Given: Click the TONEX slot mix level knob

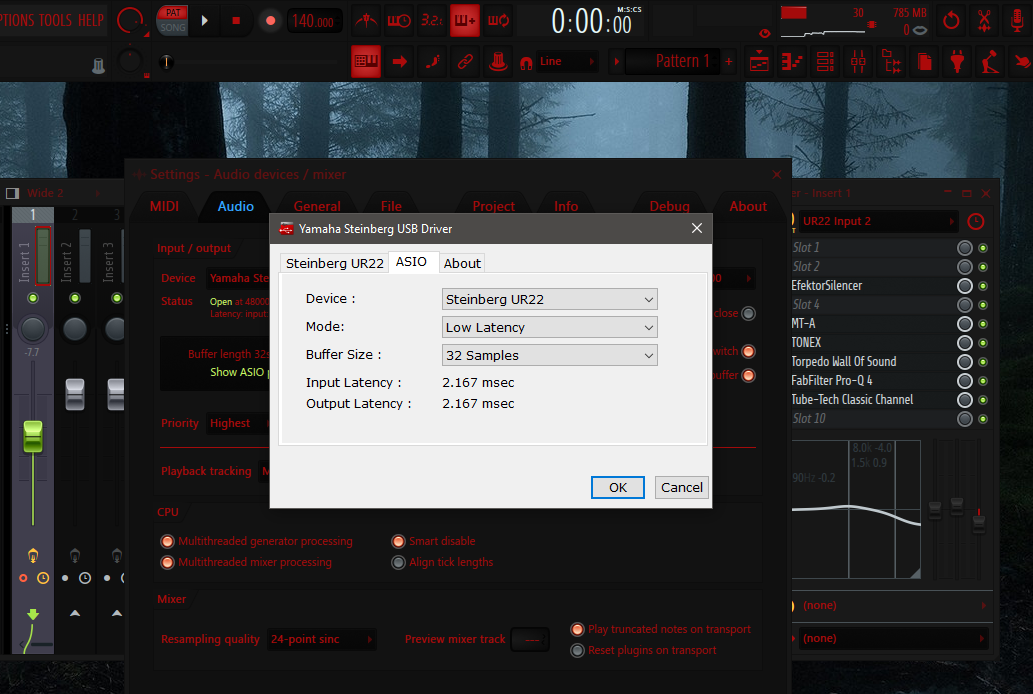Looking at the screenshot, I should coord(964,343).
